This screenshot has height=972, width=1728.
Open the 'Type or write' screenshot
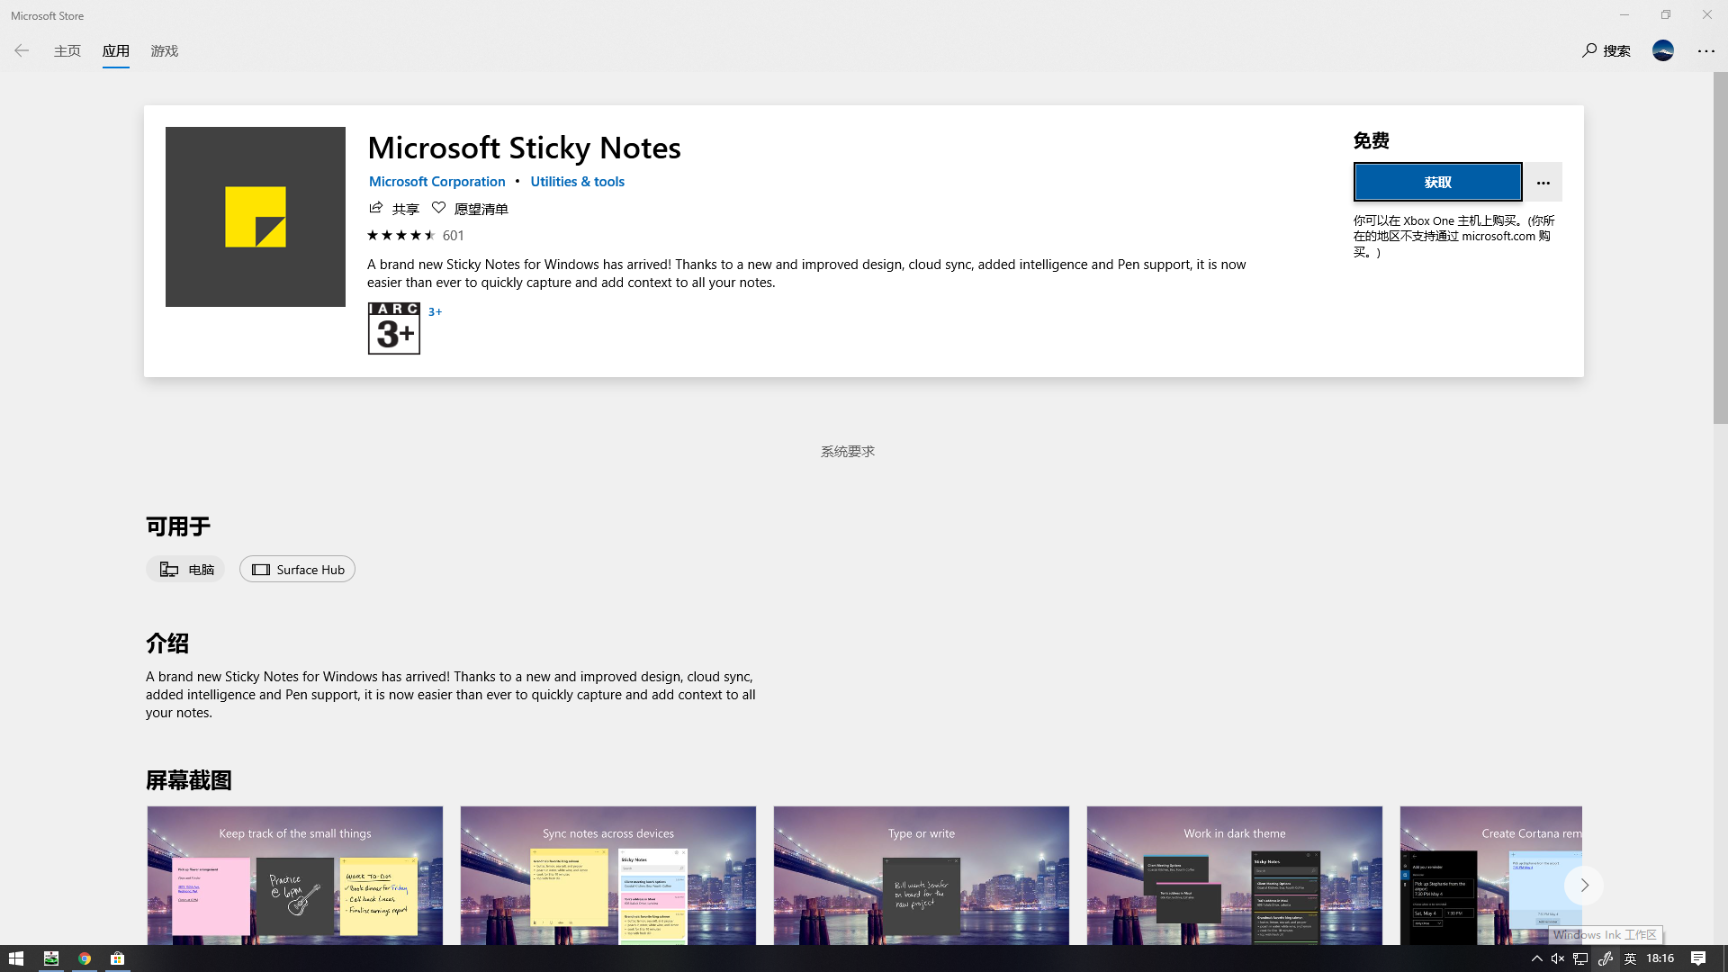(x=921, y=875)
